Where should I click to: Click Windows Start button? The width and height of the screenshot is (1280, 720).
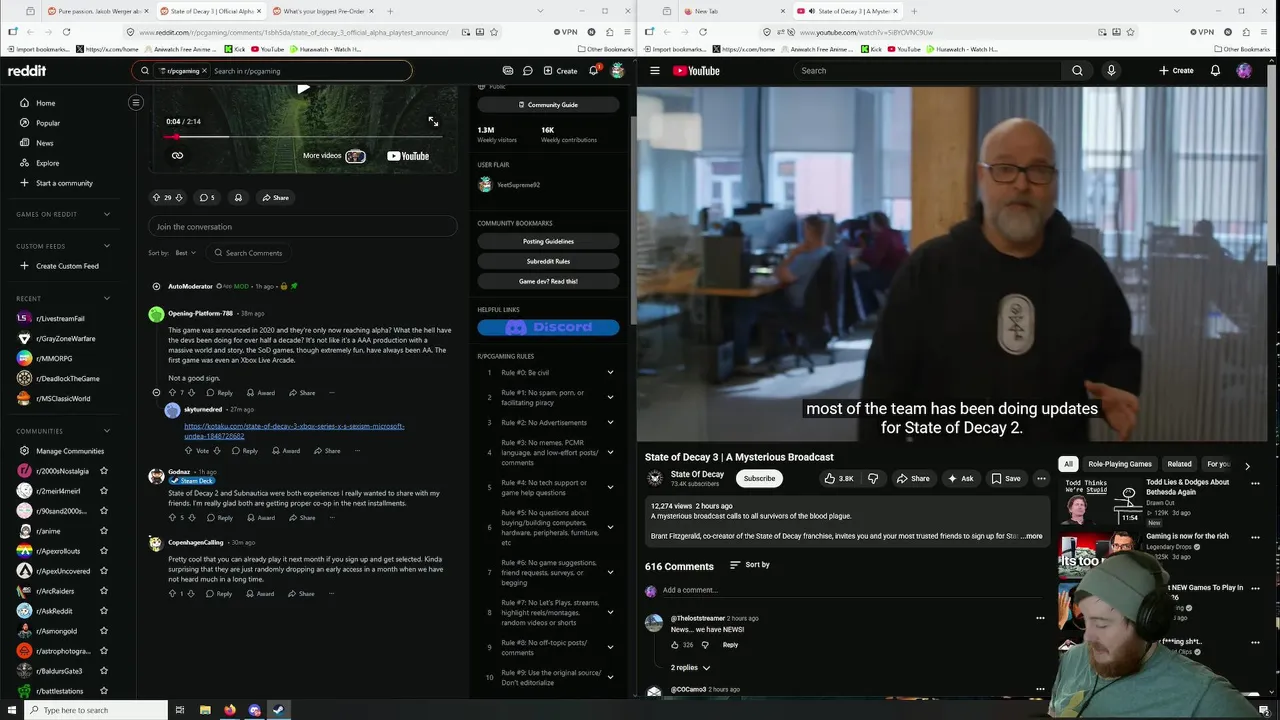[x=12, y=710]
